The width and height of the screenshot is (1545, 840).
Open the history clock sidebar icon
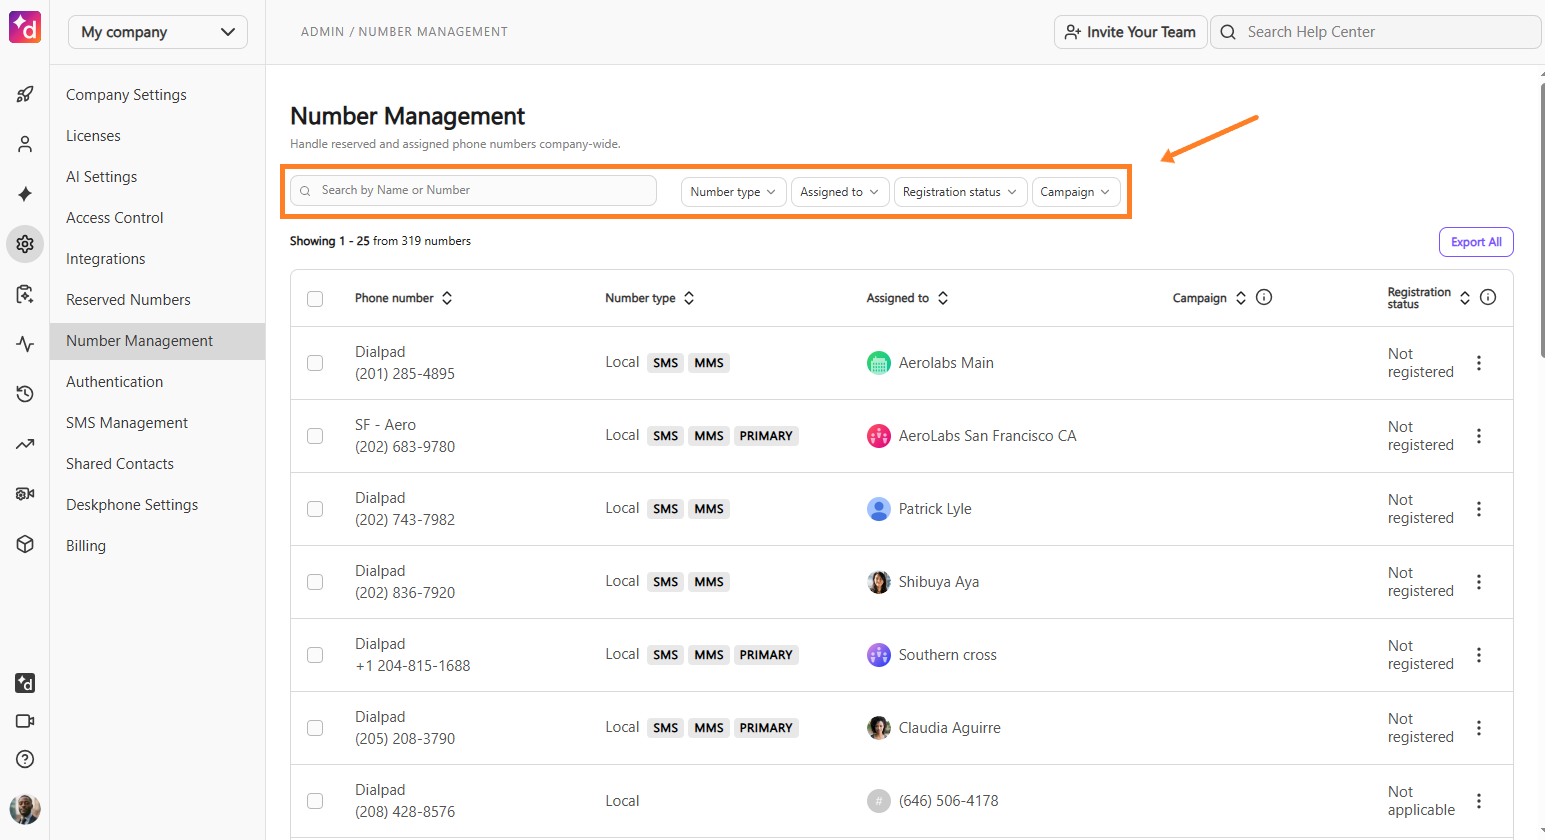25,394
